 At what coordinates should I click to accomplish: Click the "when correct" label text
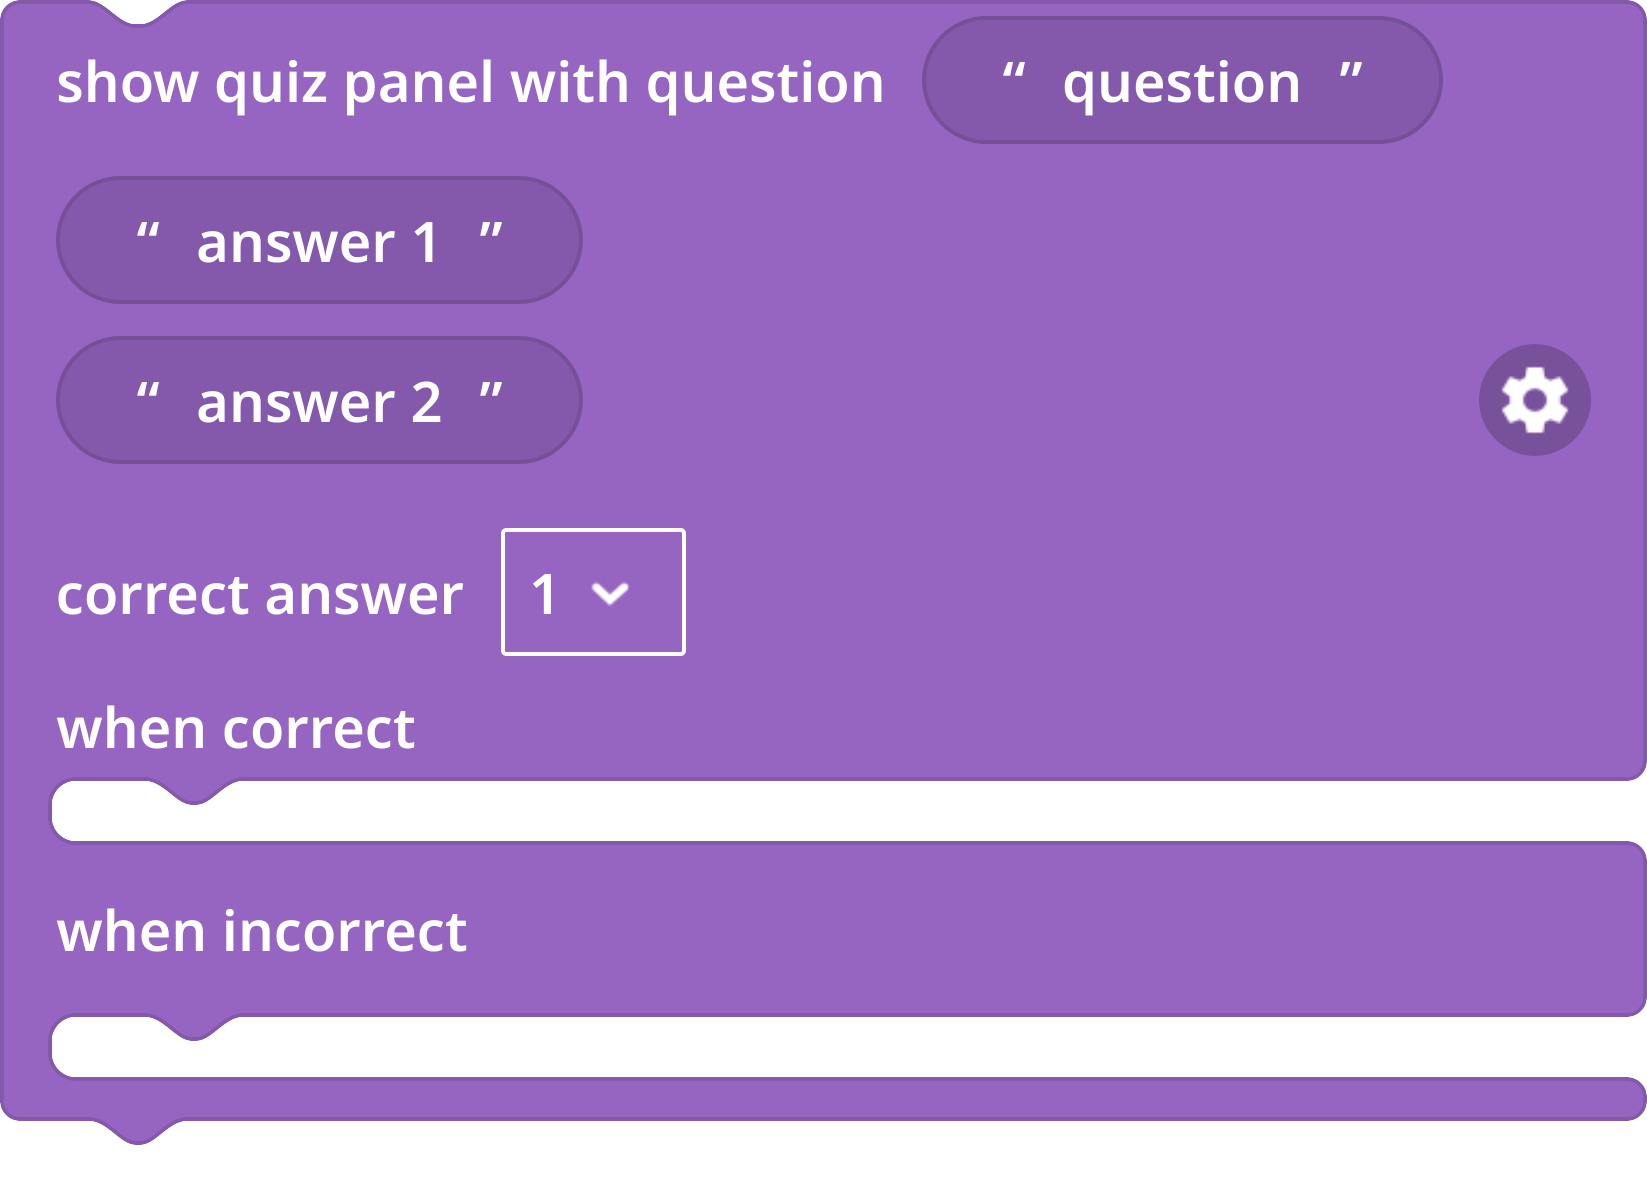(236, 728)
